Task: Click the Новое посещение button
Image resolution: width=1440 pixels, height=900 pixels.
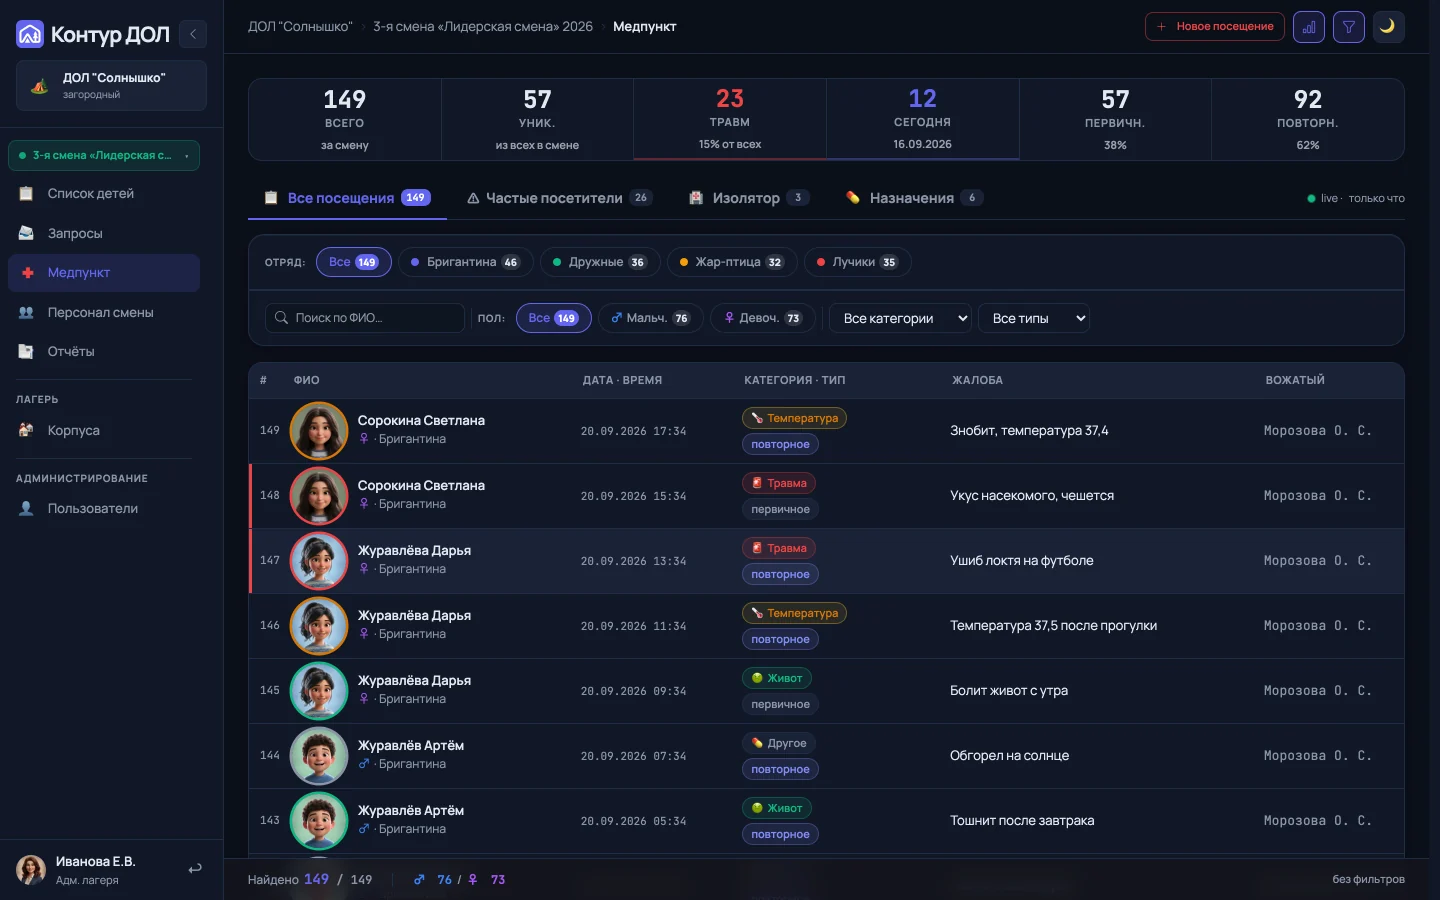Action: [x=1215, y=27]
